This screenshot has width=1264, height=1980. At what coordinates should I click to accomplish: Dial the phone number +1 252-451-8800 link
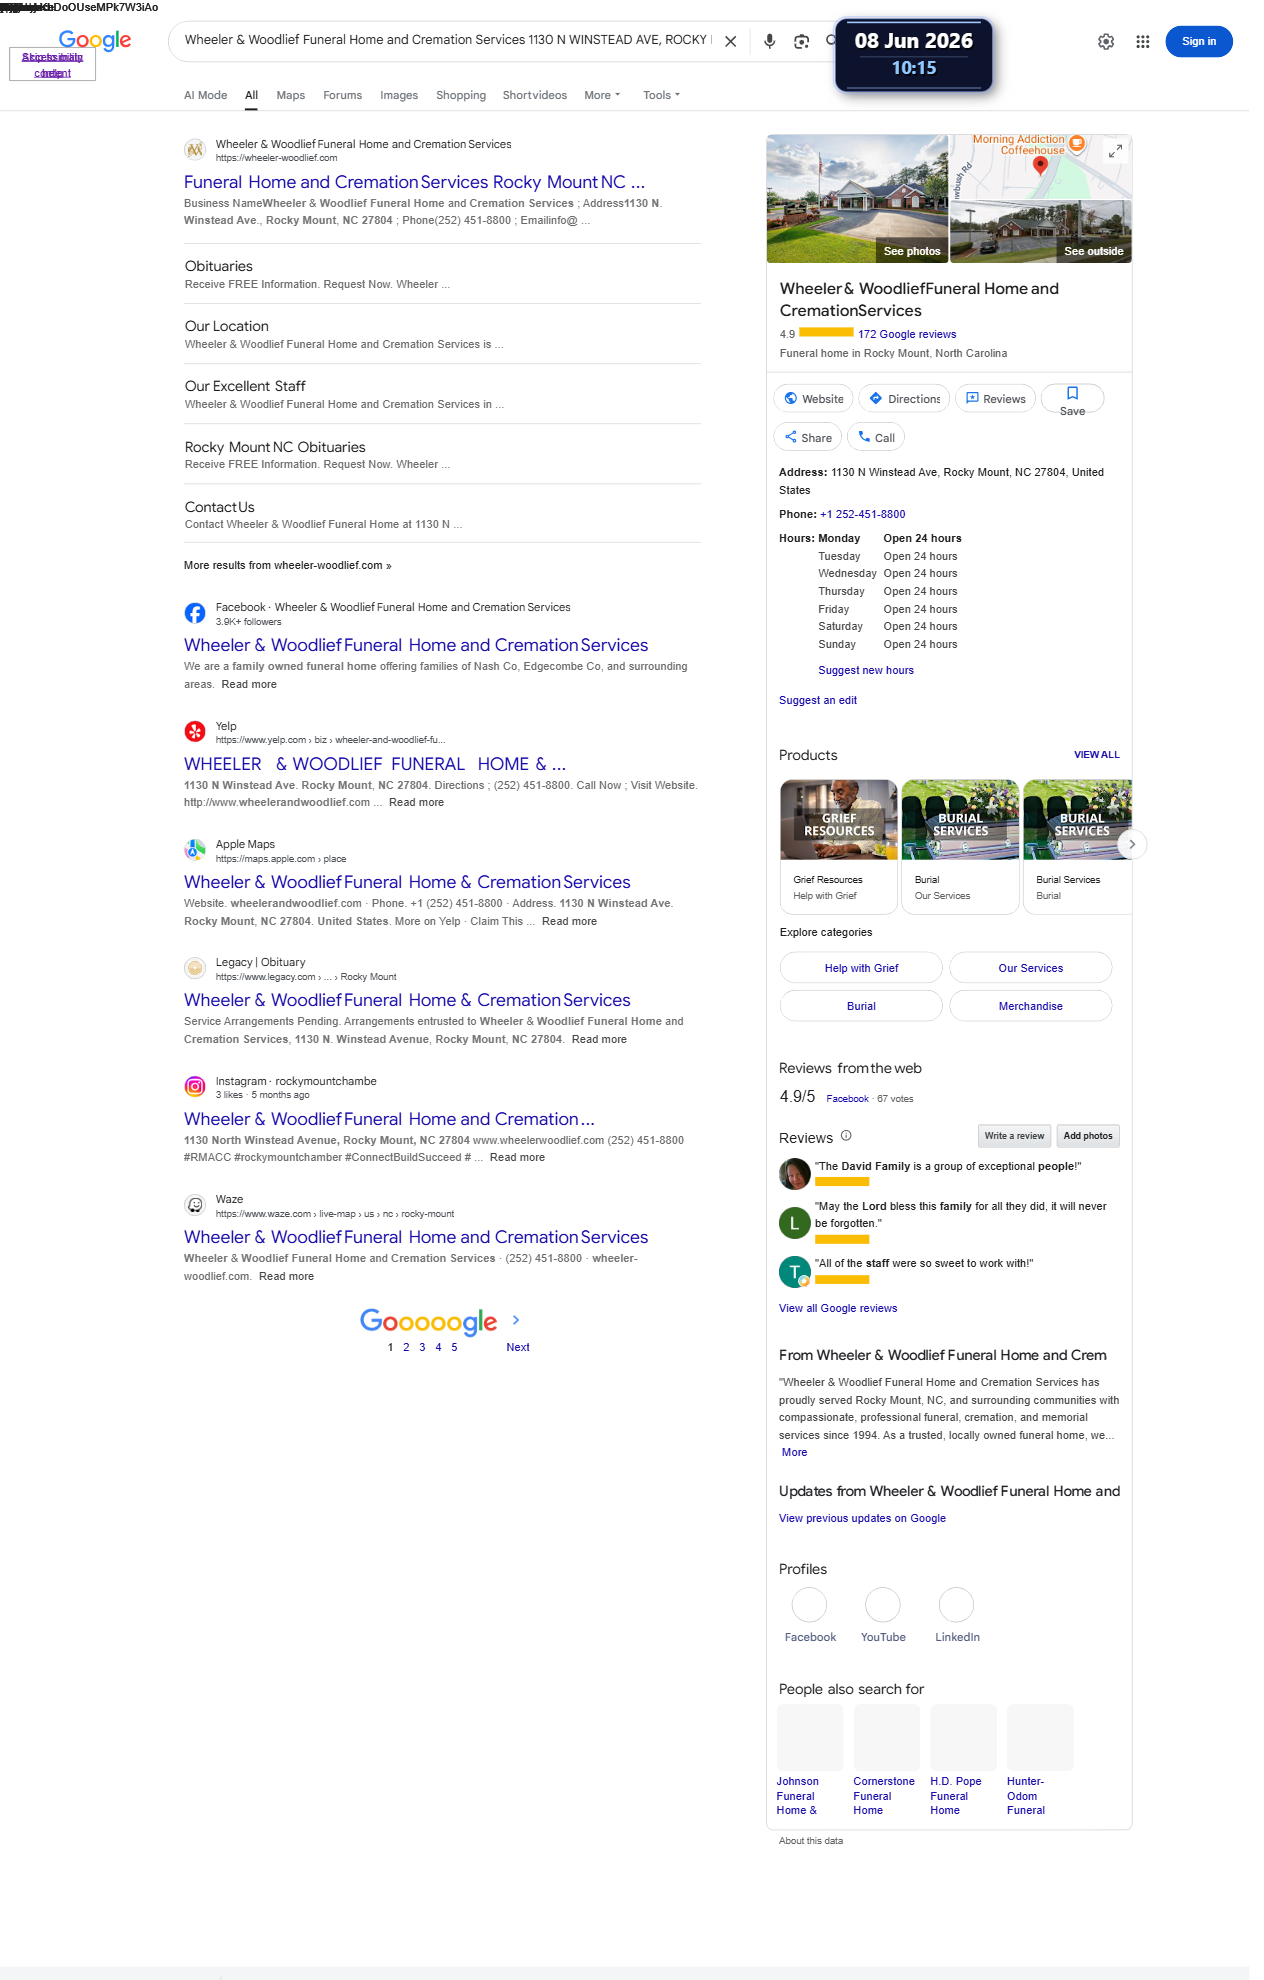point(863,515)
